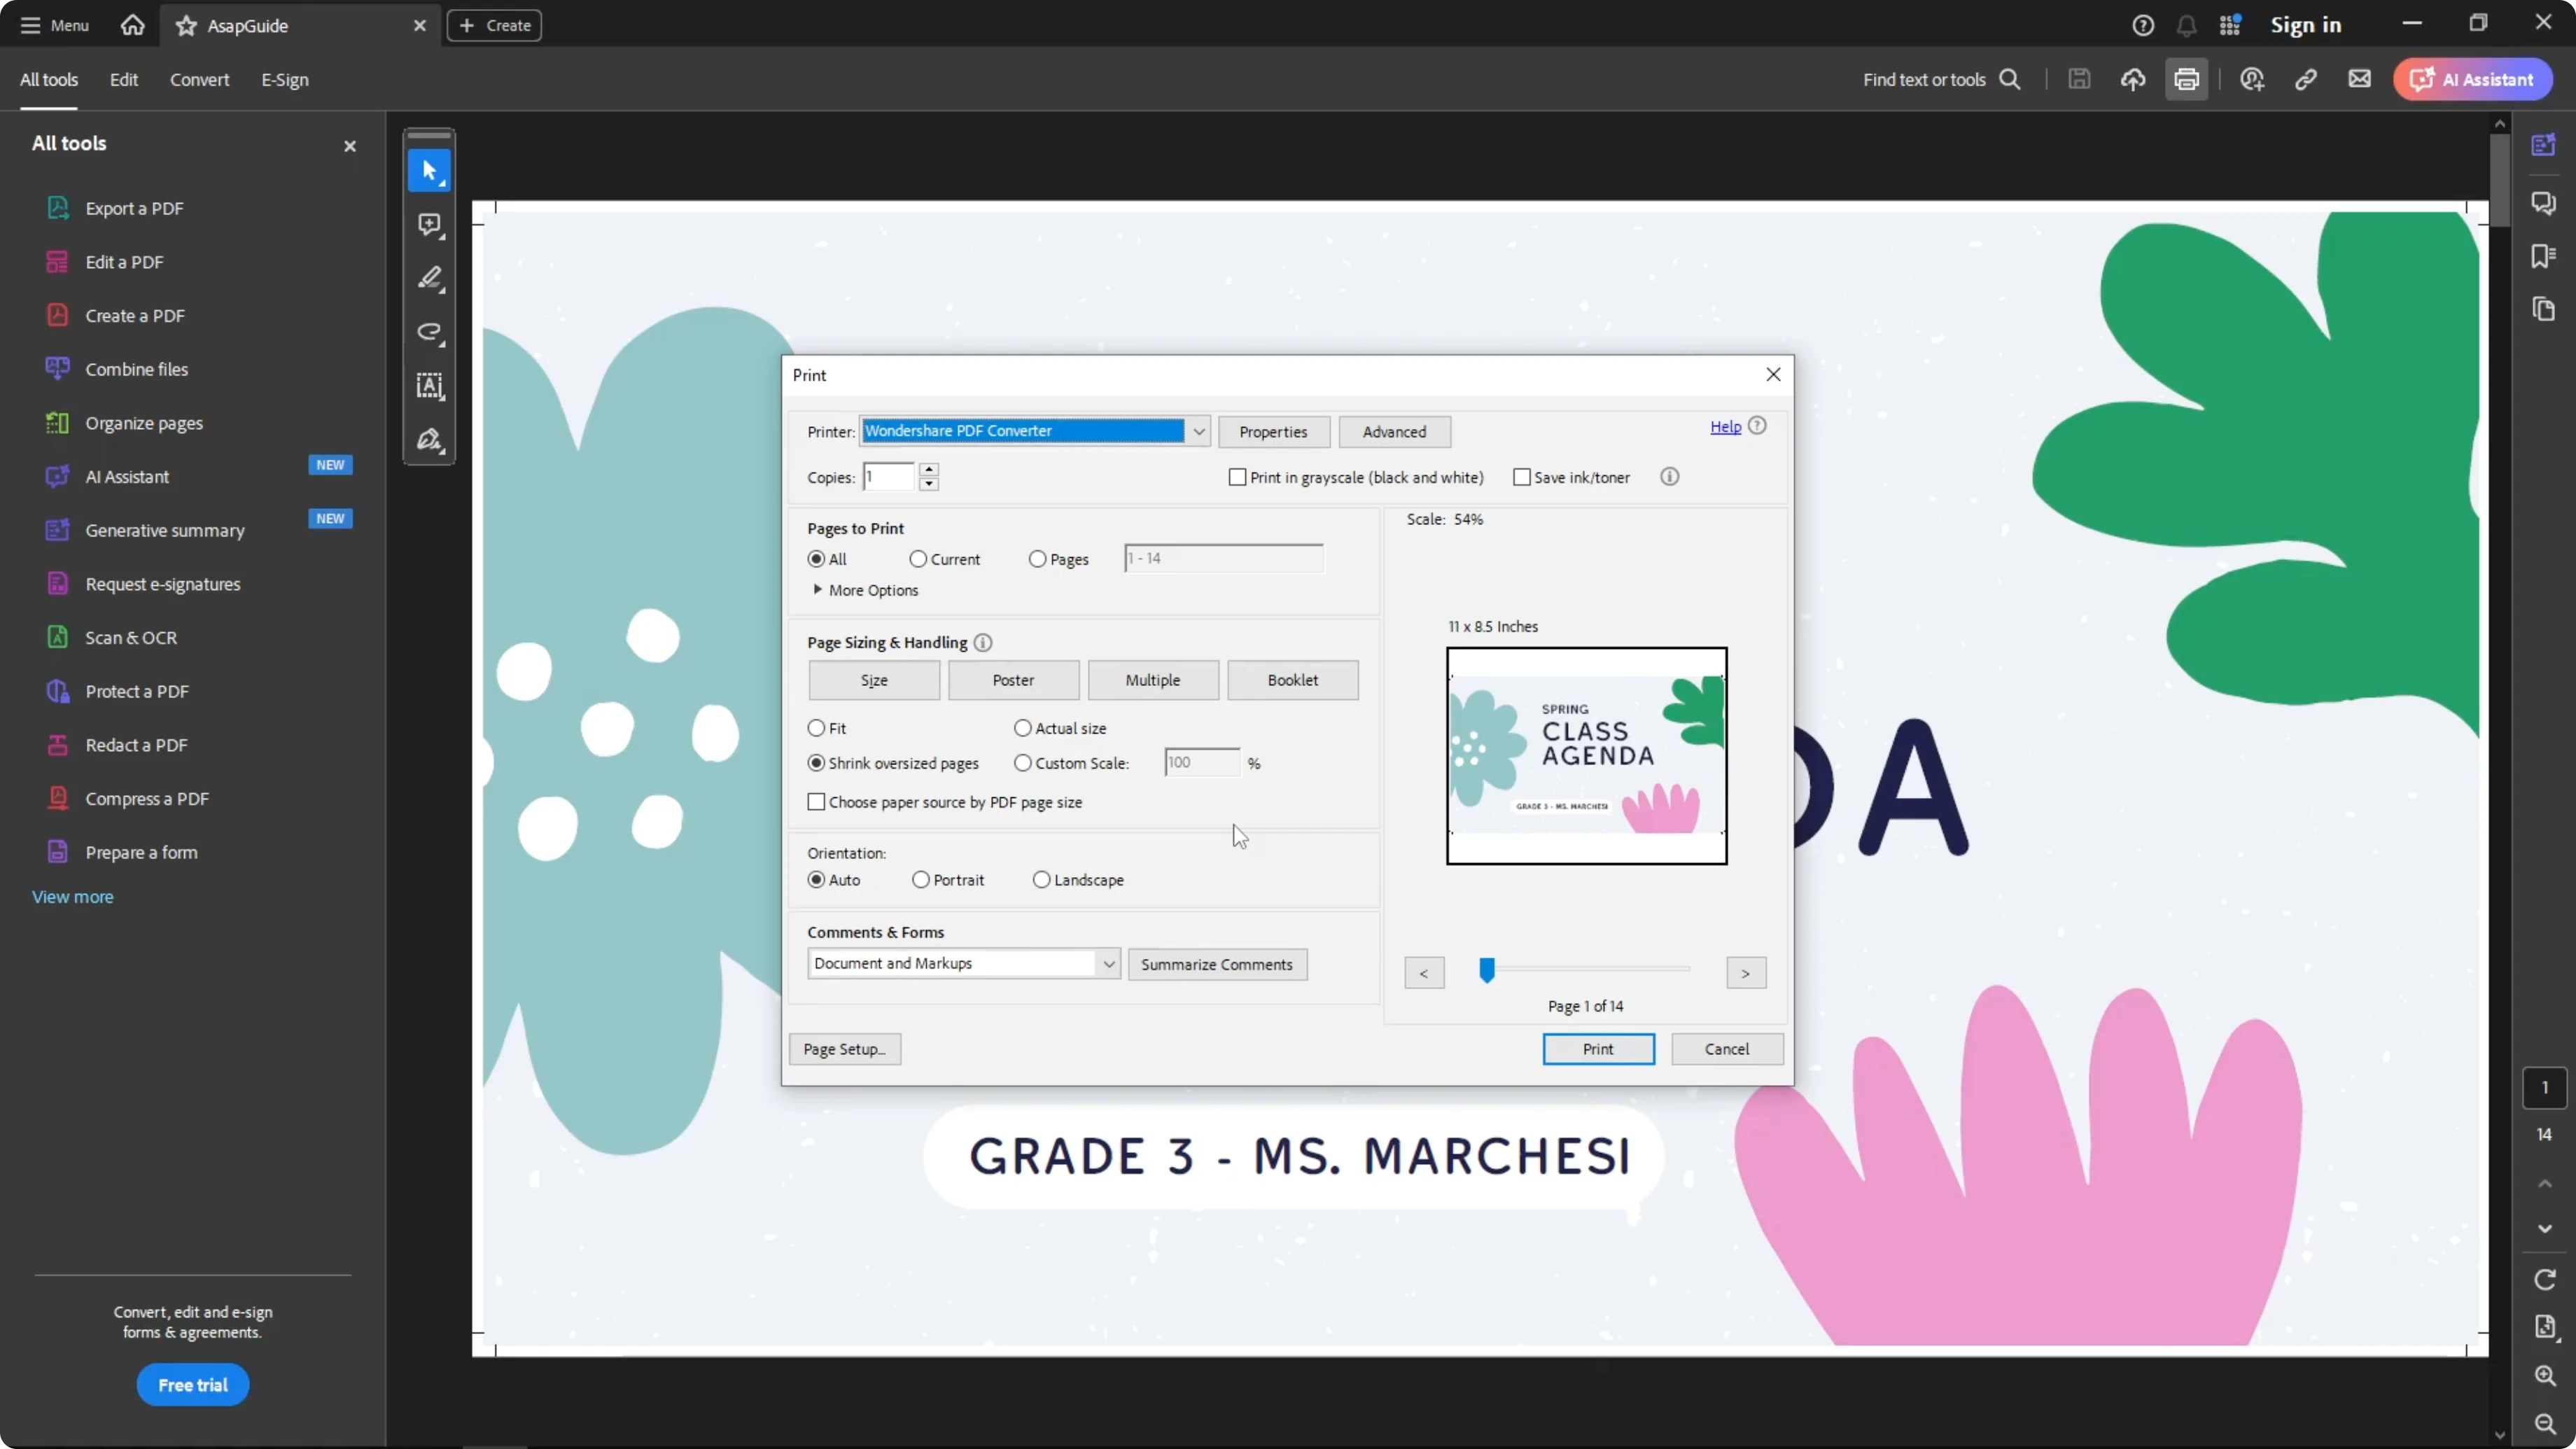
Task: Open the comments panel icon on the right rail
Action: (x=2543, y=204)
